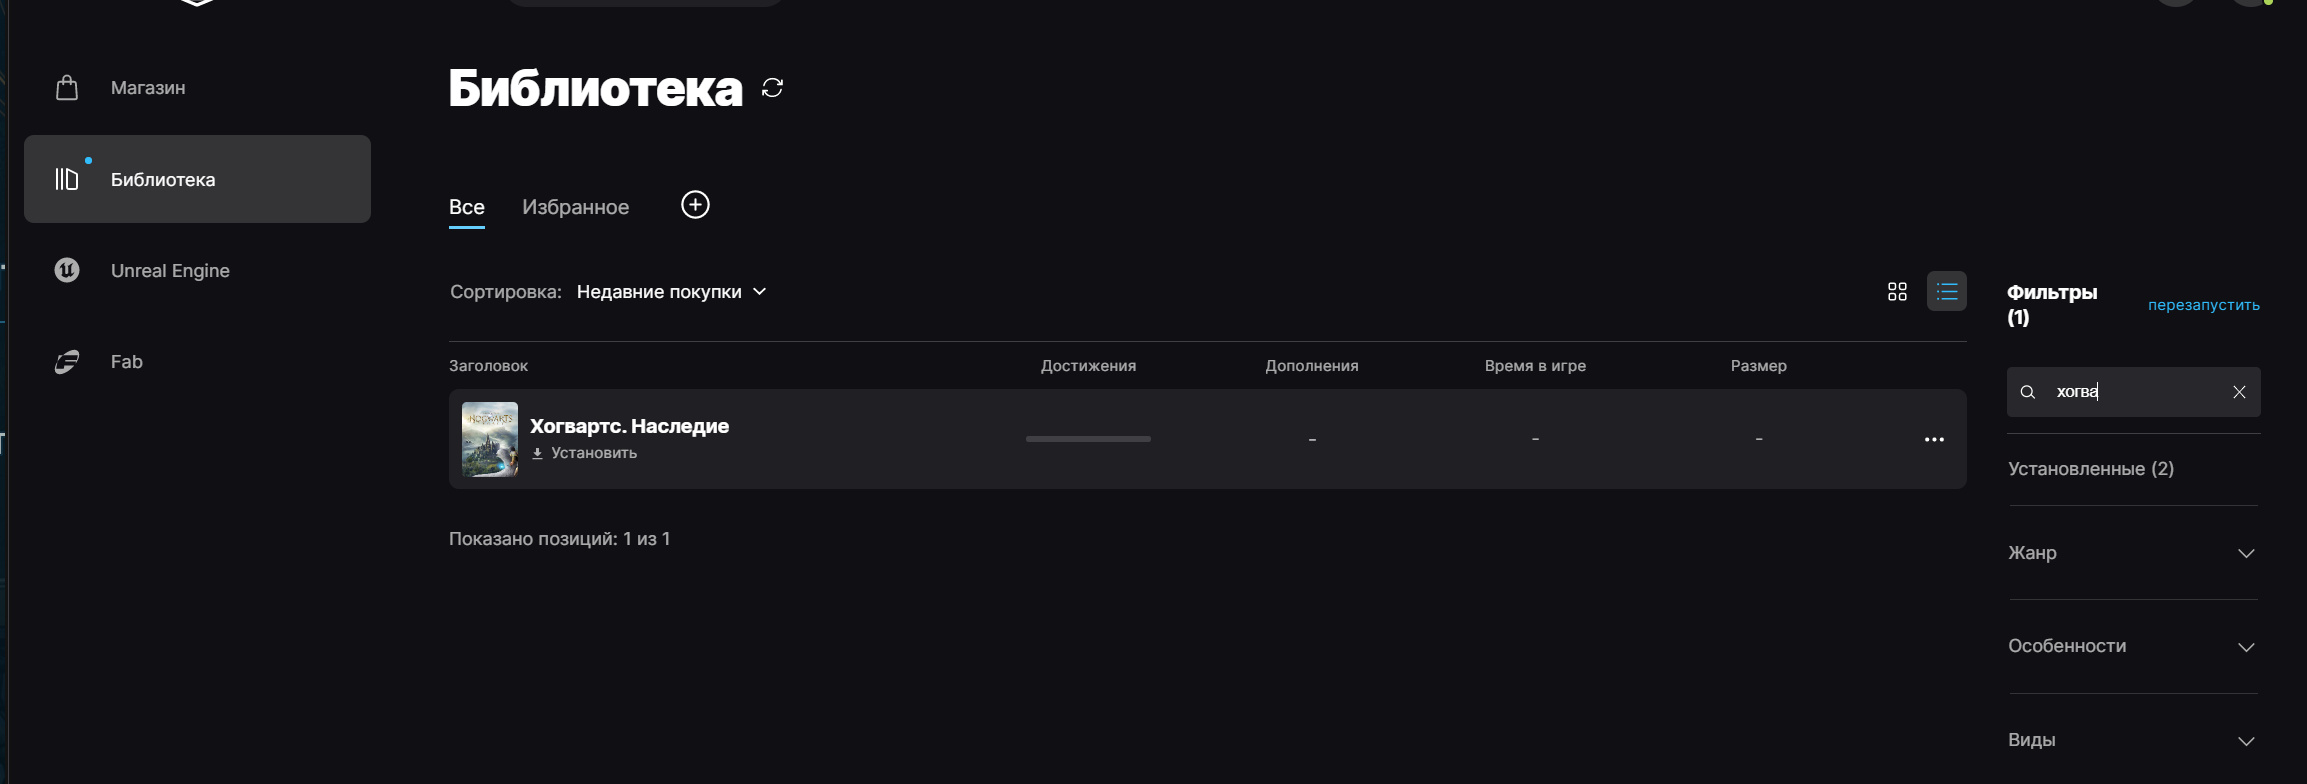Click the plus icon to add collection
The width and height of the screenshot is (2307, 784).
click(x=695, y=205)
